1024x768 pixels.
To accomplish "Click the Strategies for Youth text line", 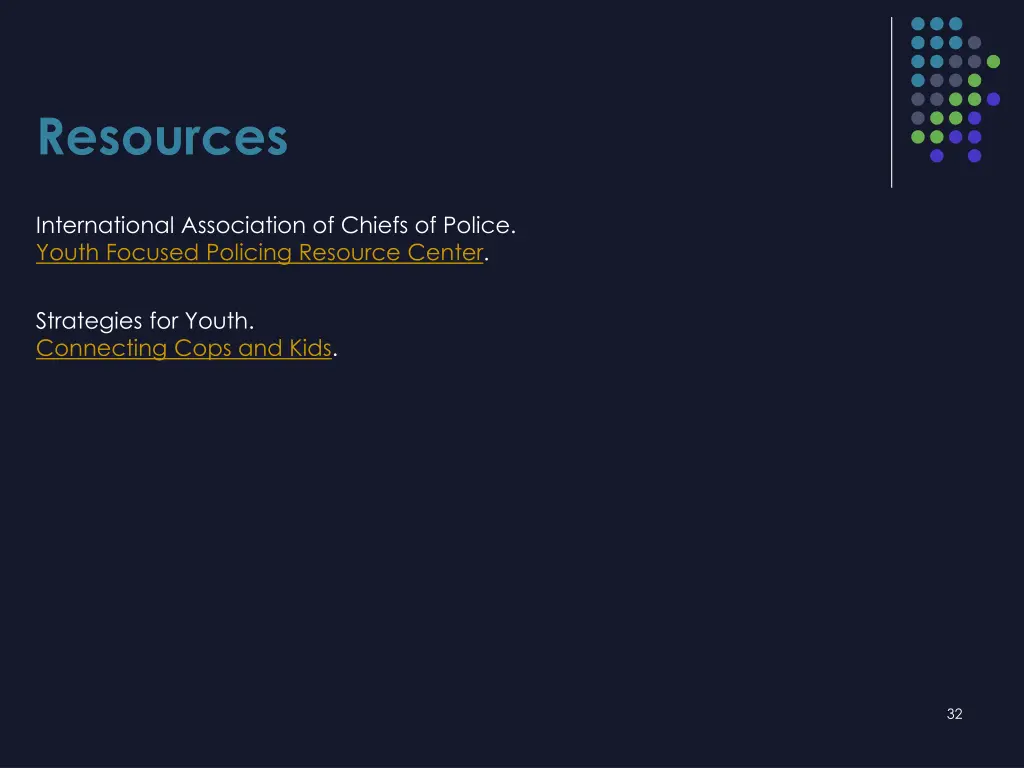I will coord(145,321).
